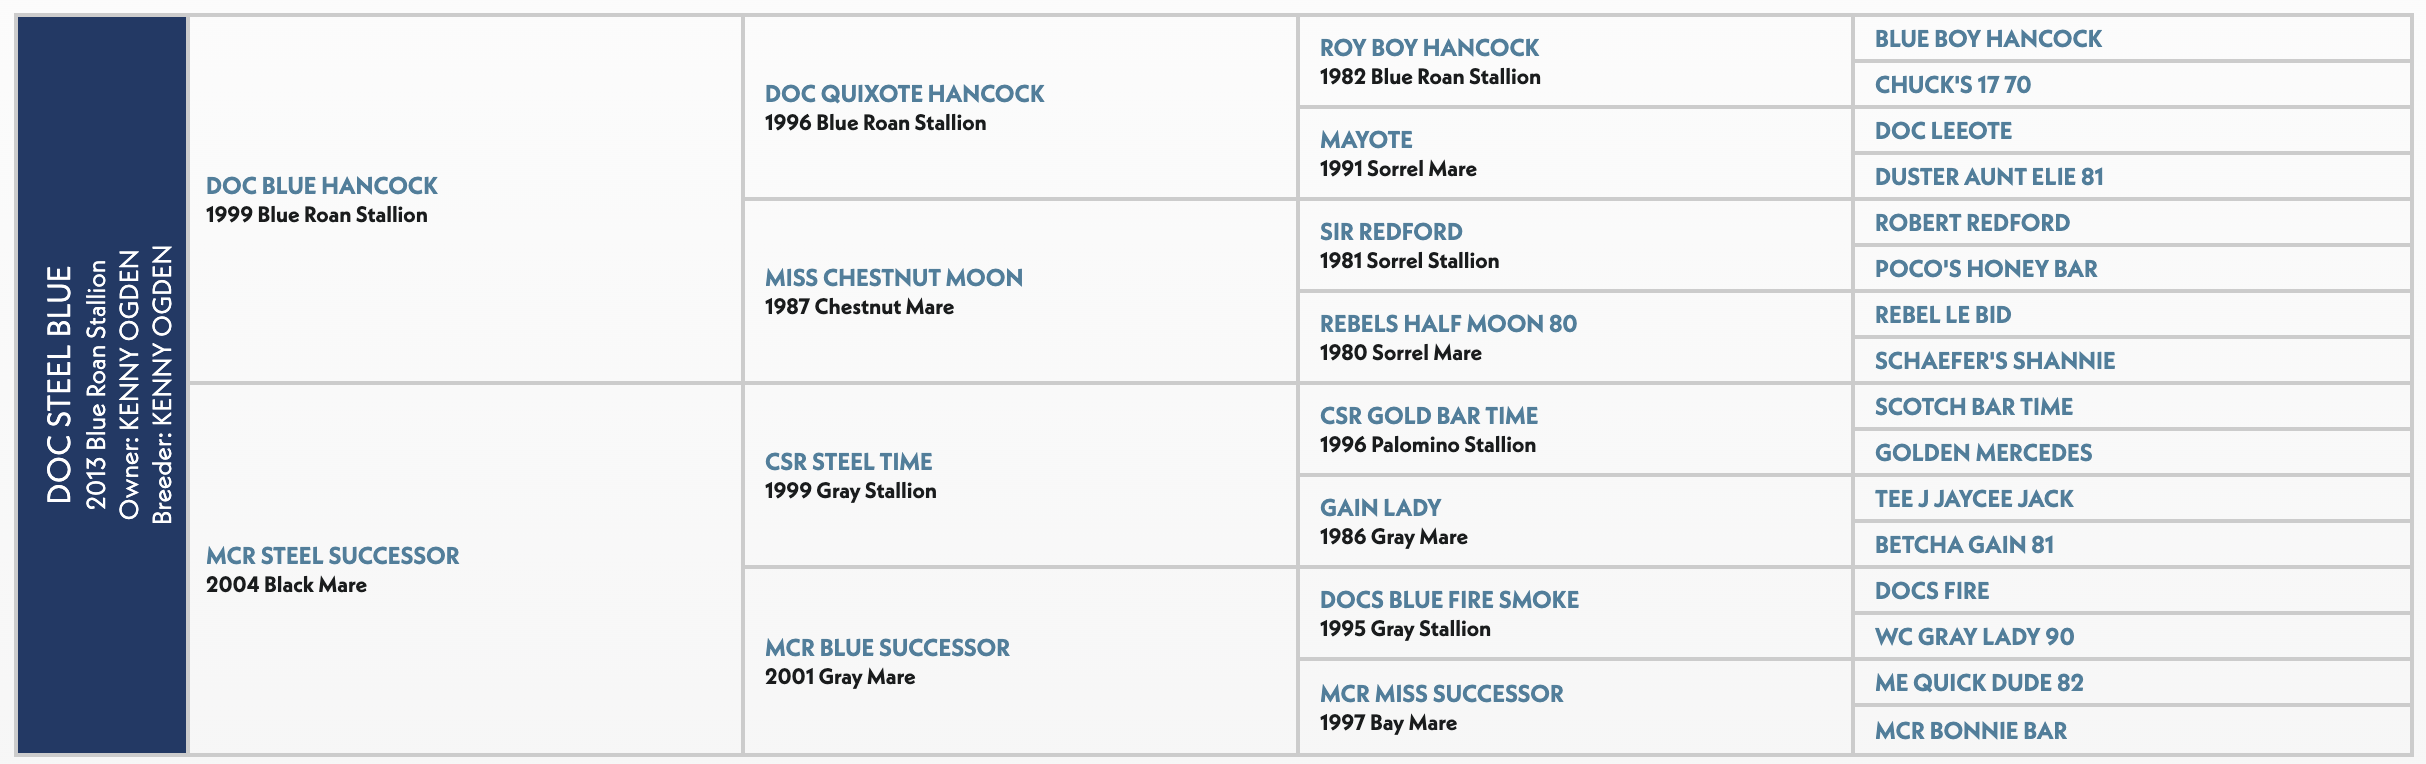Click the BLUE BOY HANCOCK ancestor link
2426x764 pixels.
(x=1987, y=39)
